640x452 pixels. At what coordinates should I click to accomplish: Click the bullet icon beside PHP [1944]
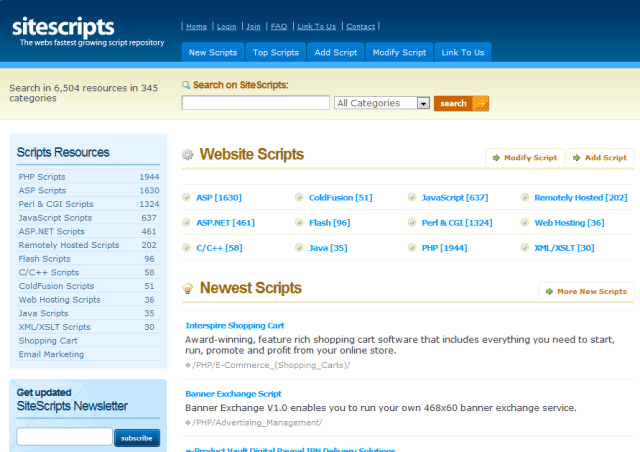(412, 248)
